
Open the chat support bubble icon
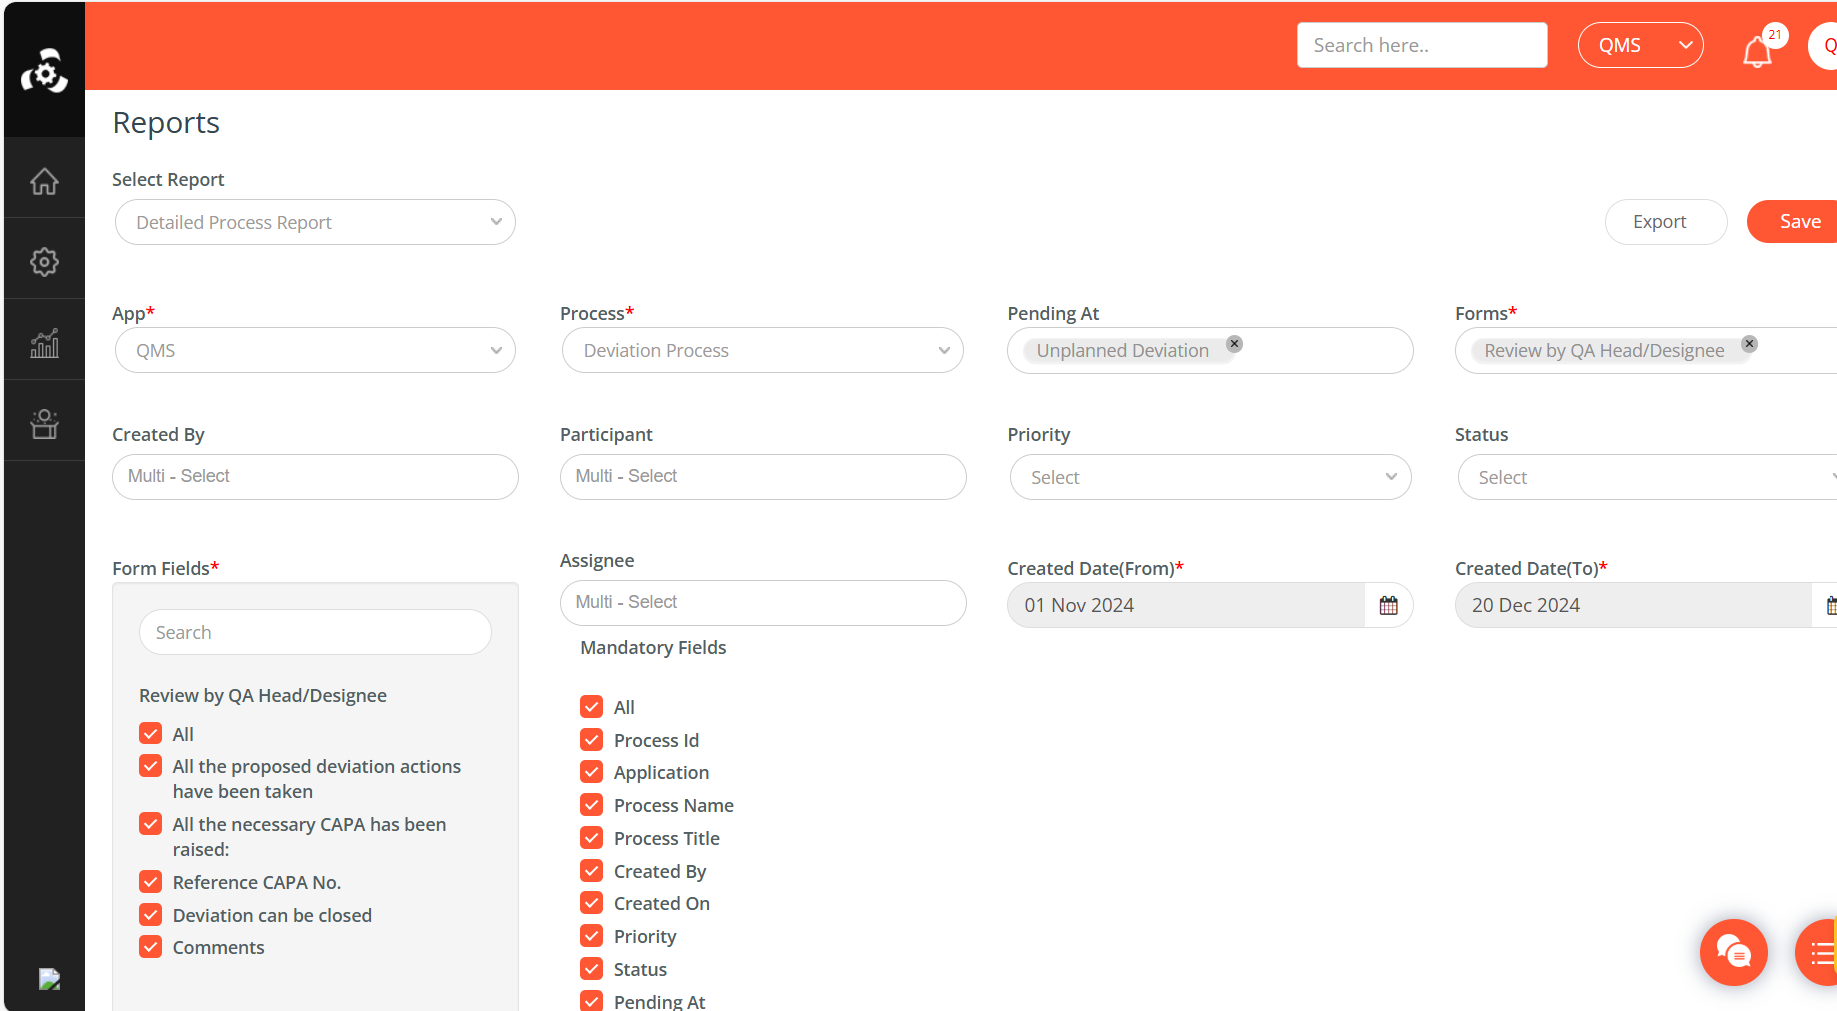coord(1733,952)
